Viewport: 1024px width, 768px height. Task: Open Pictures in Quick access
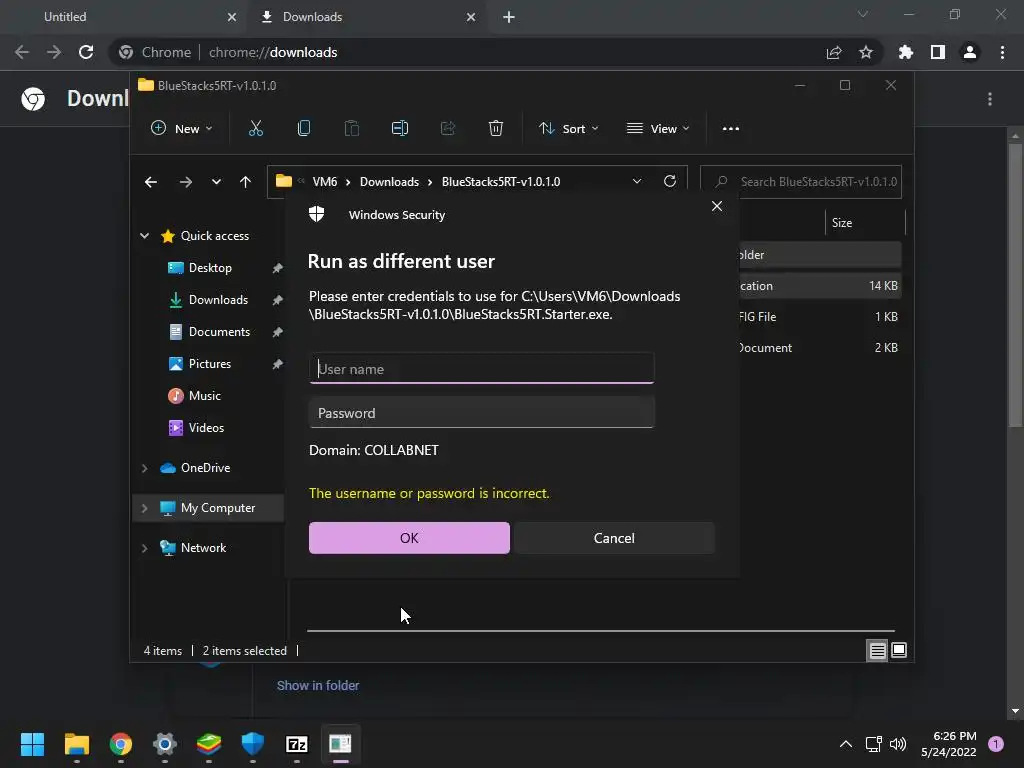pos(210,364)
